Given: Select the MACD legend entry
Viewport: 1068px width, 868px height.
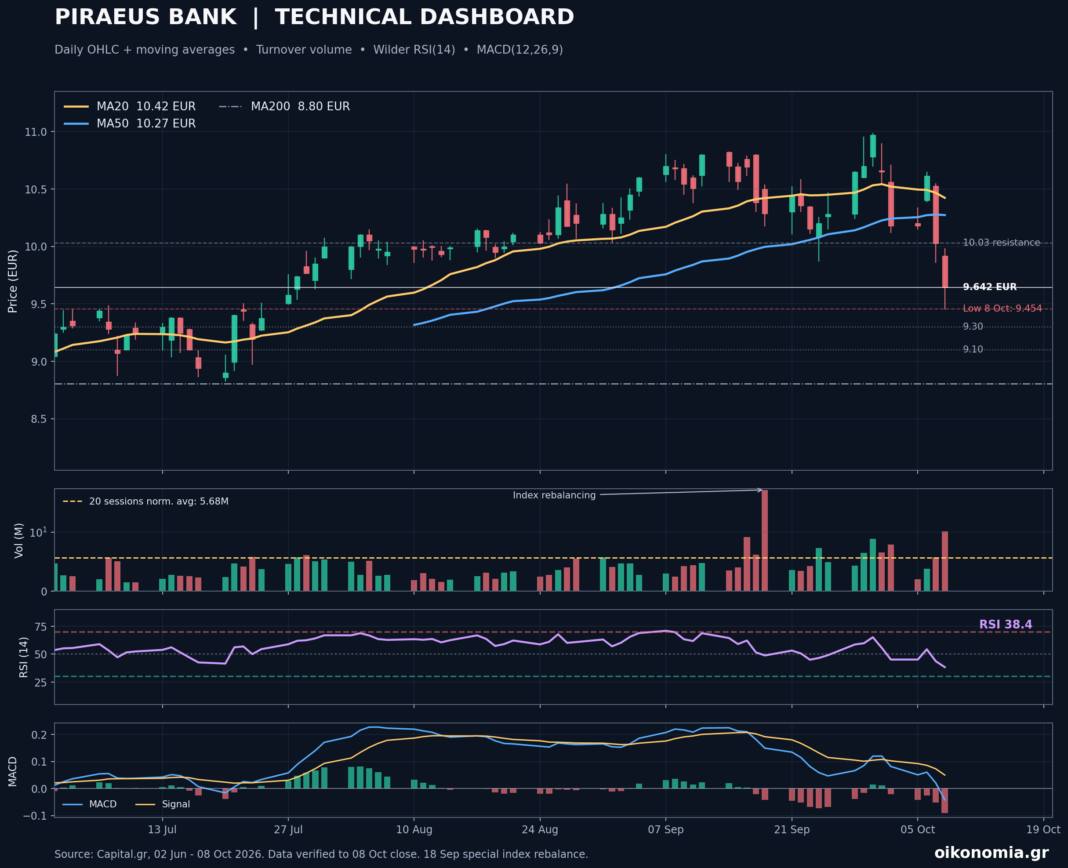Looking at the screenshot, I should [90, 804].
